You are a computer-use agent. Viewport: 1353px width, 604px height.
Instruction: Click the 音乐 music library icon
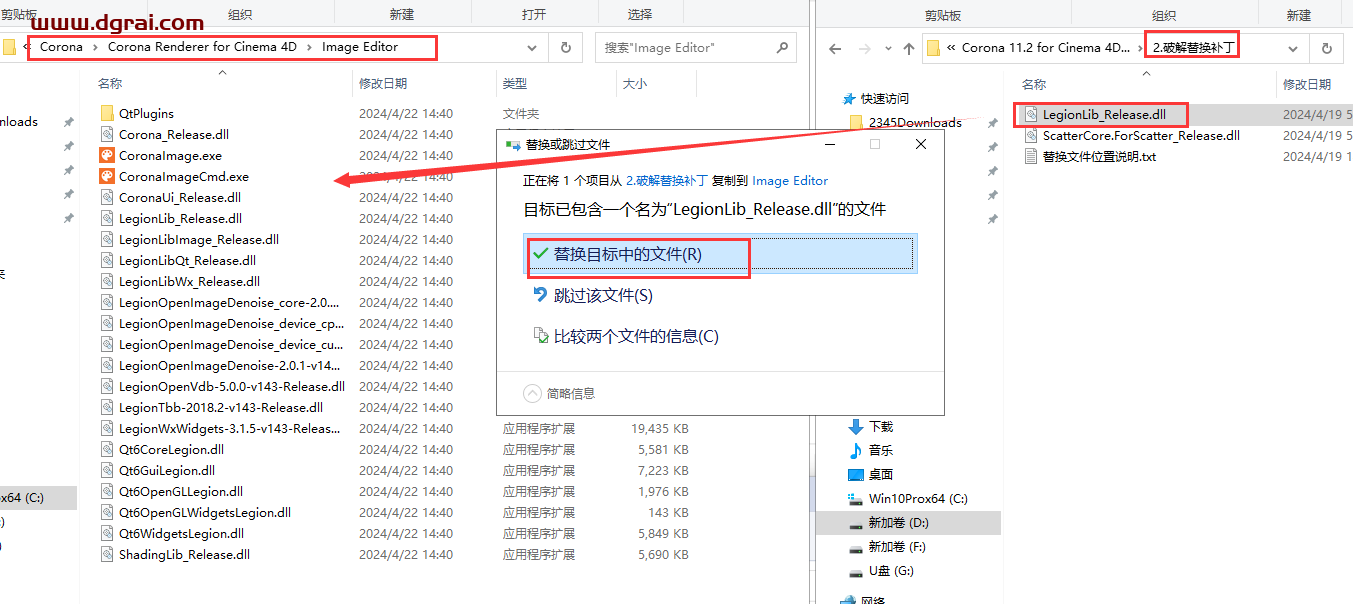[x=856, y=450]
